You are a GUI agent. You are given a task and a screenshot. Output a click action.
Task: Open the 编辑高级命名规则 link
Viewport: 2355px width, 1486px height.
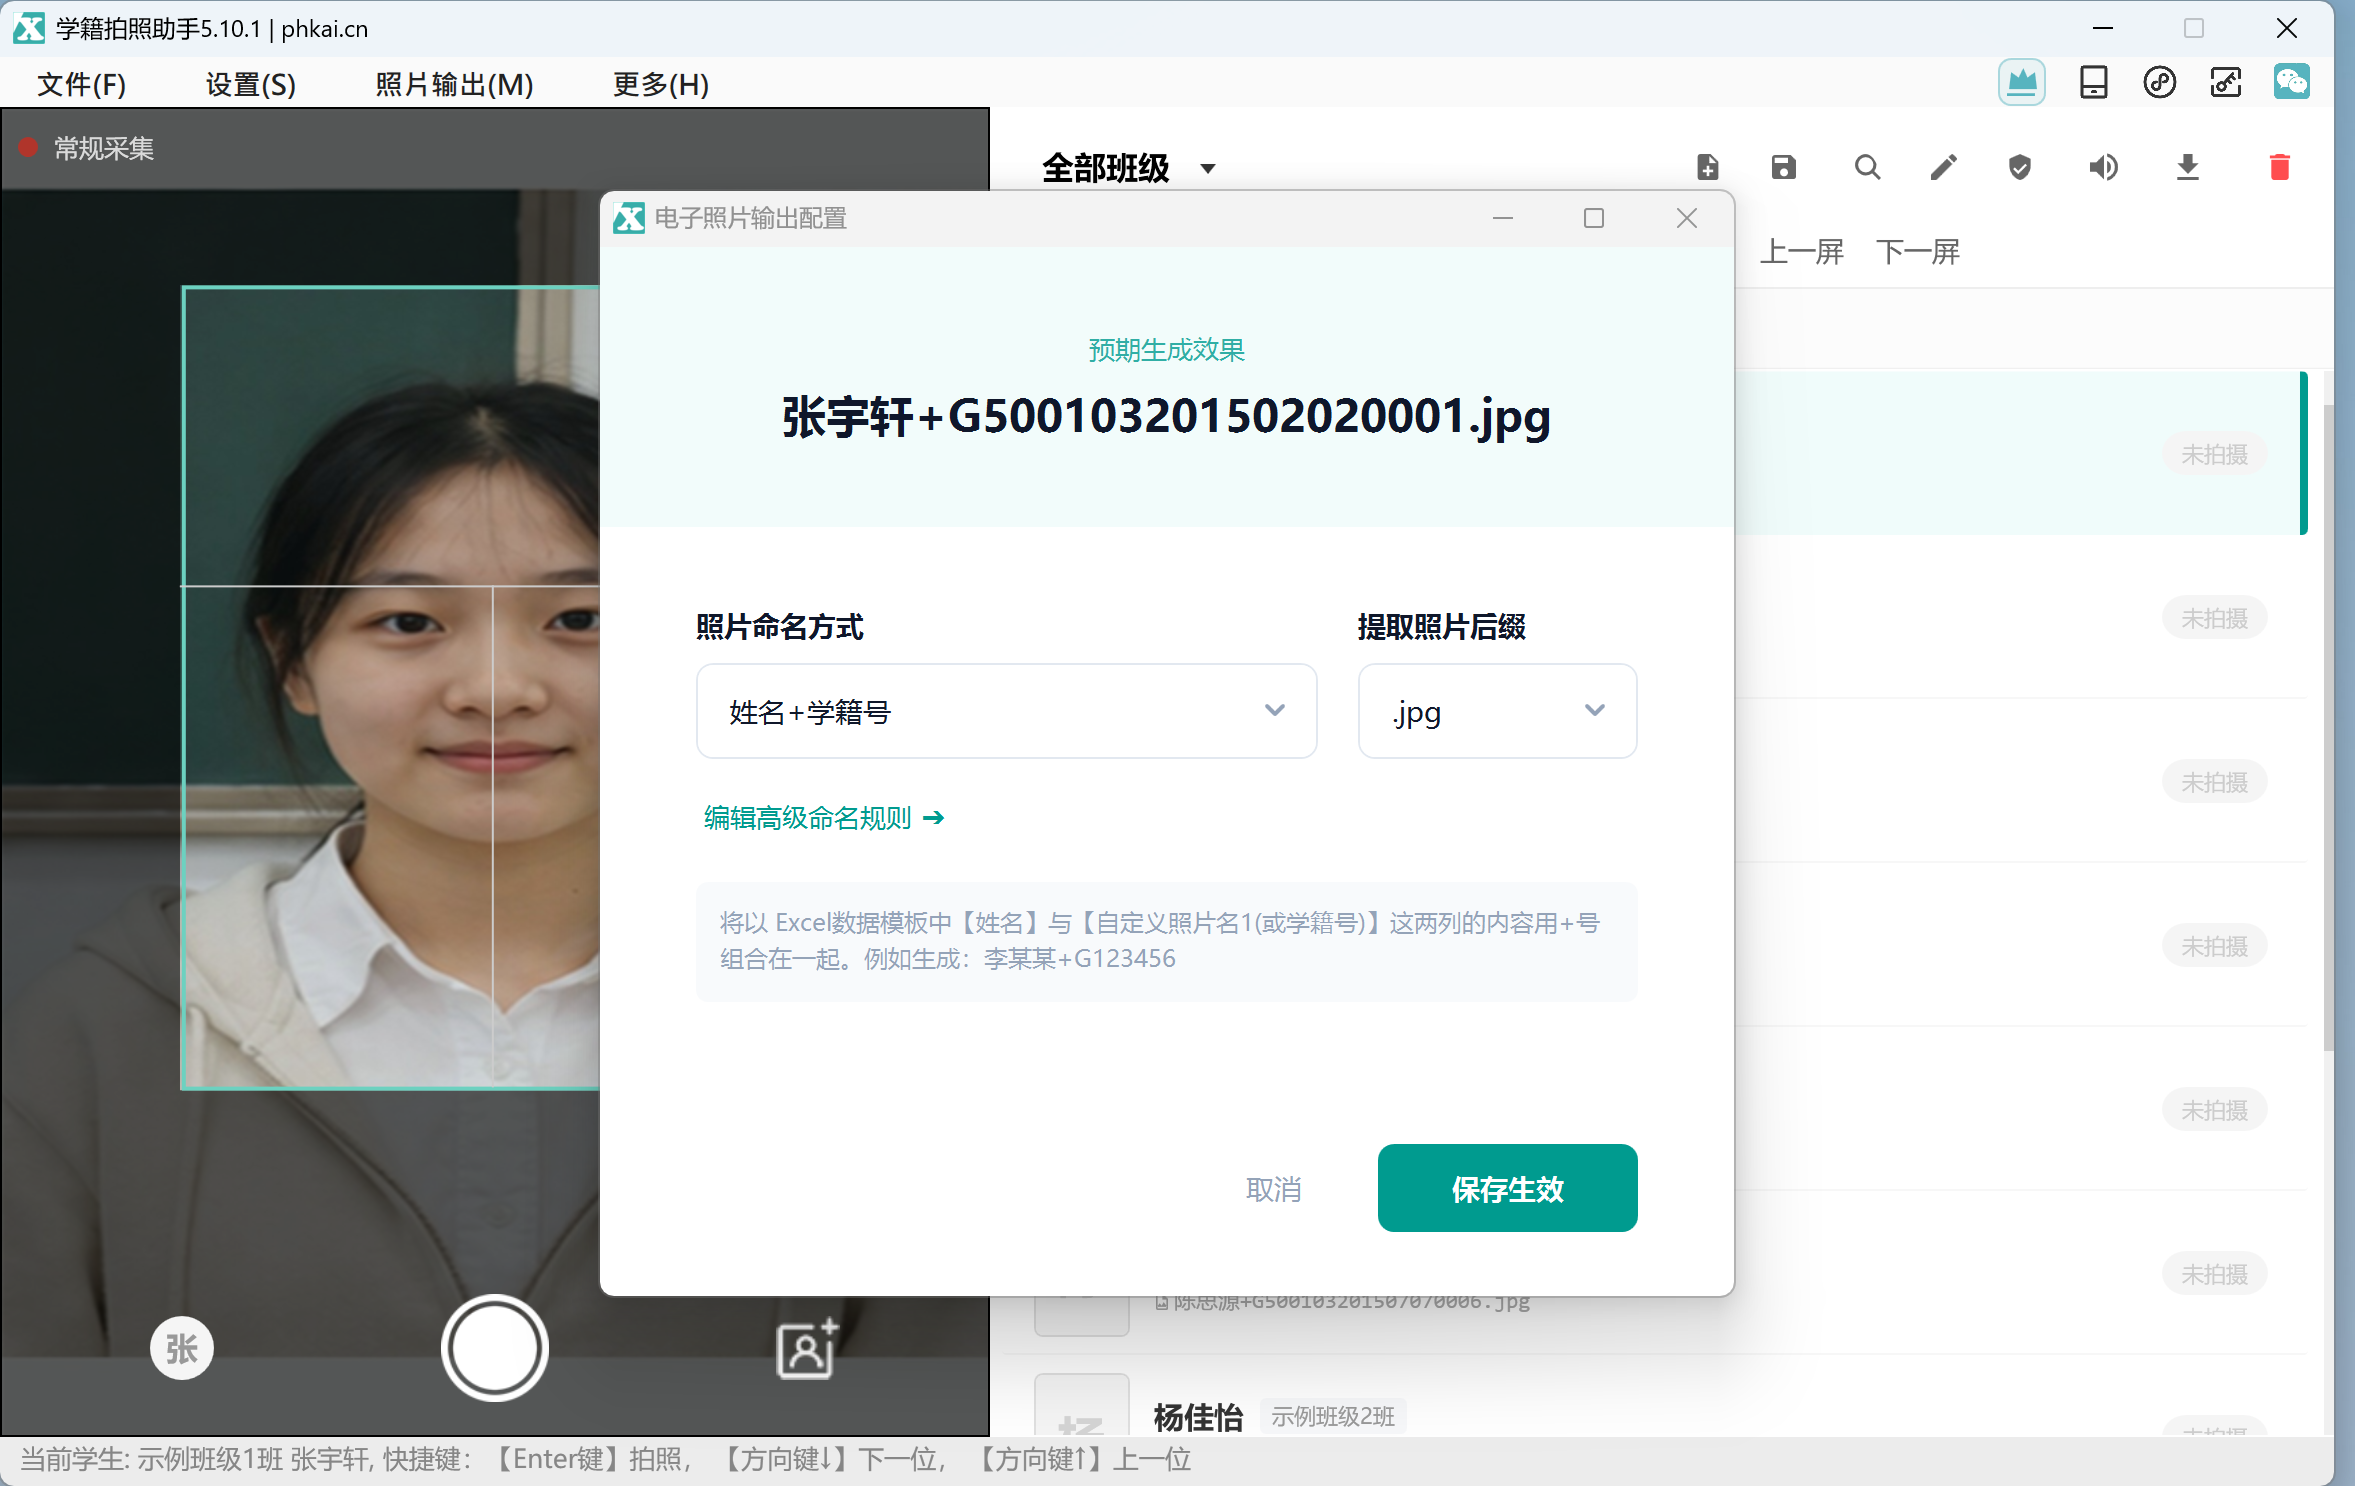pyautogui.click(x=824, y=818)
